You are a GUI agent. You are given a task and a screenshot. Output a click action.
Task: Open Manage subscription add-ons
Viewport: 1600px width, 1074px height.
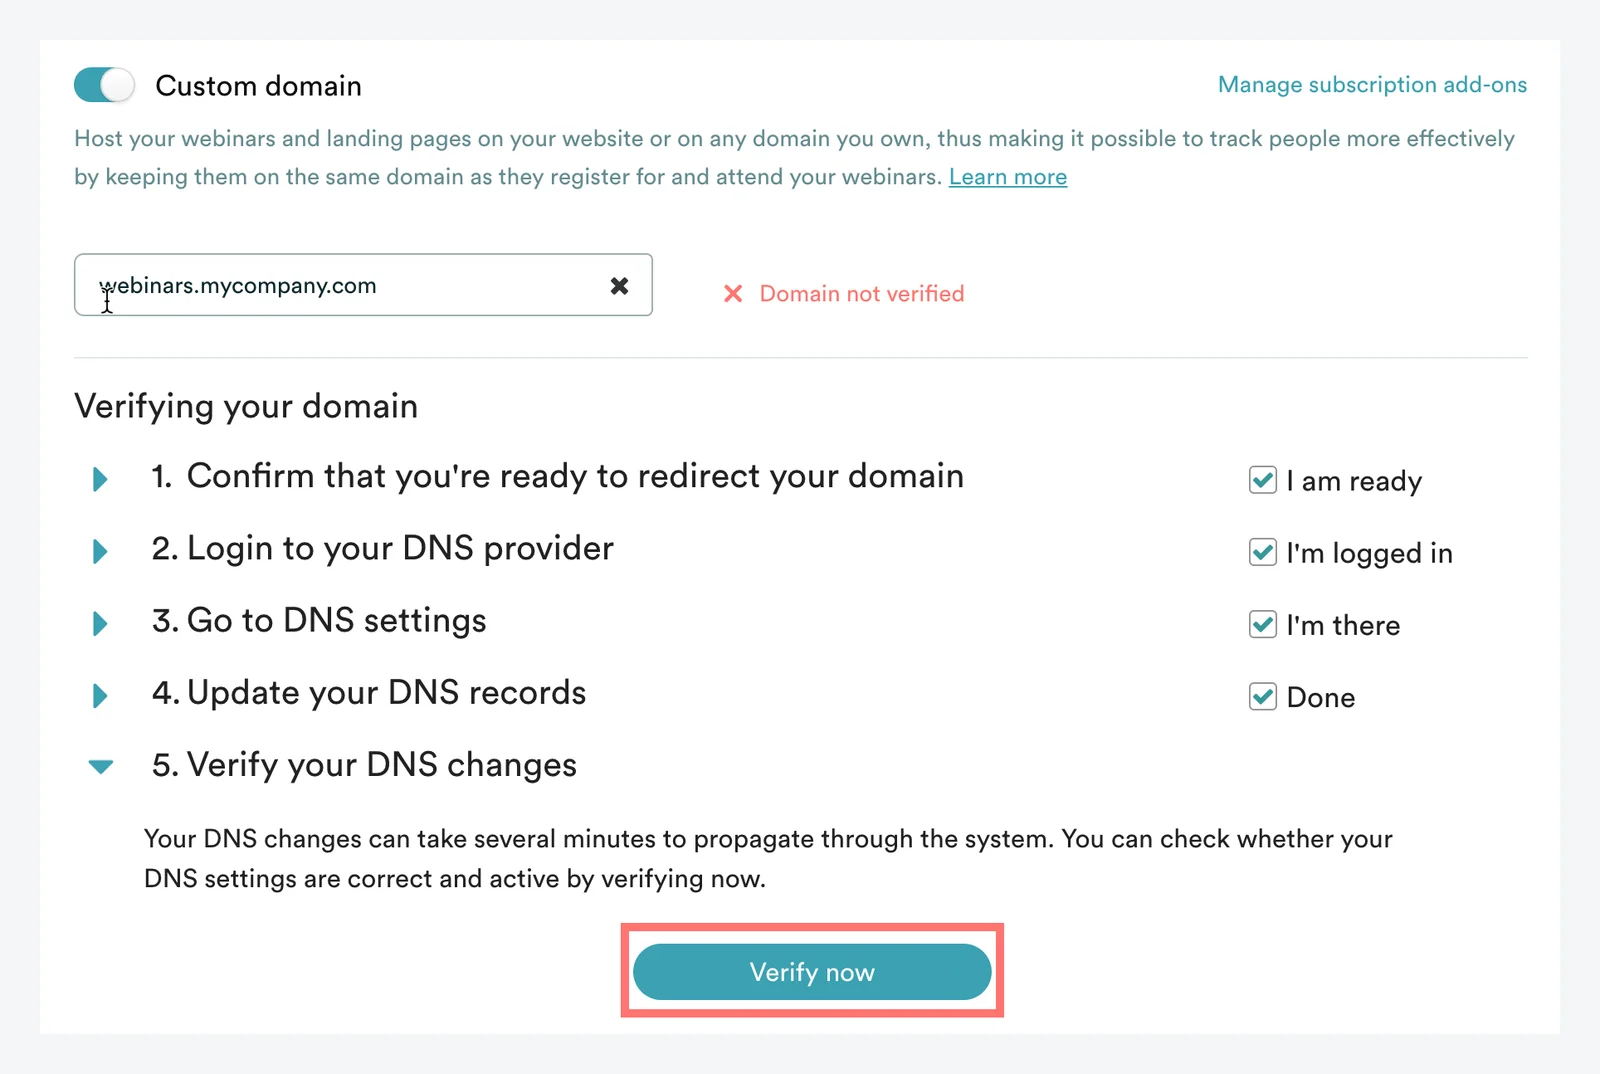click(x=1371, y=85)
